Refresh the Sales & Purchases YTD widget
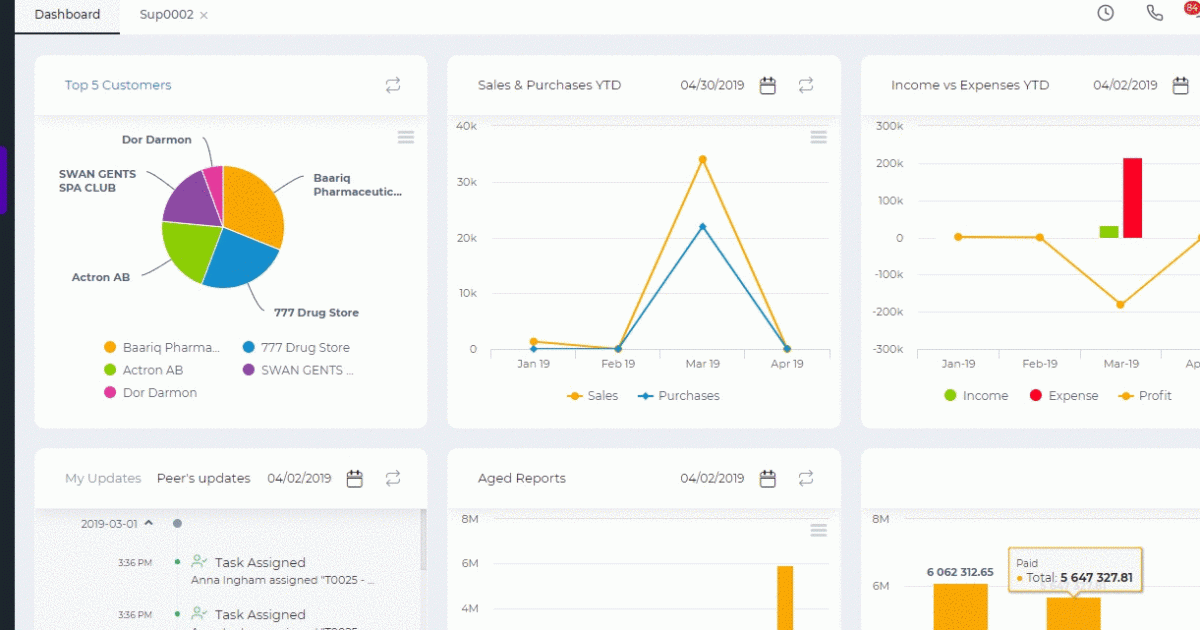Screen dimensions: 1200x630 click(x=806, y=86)
